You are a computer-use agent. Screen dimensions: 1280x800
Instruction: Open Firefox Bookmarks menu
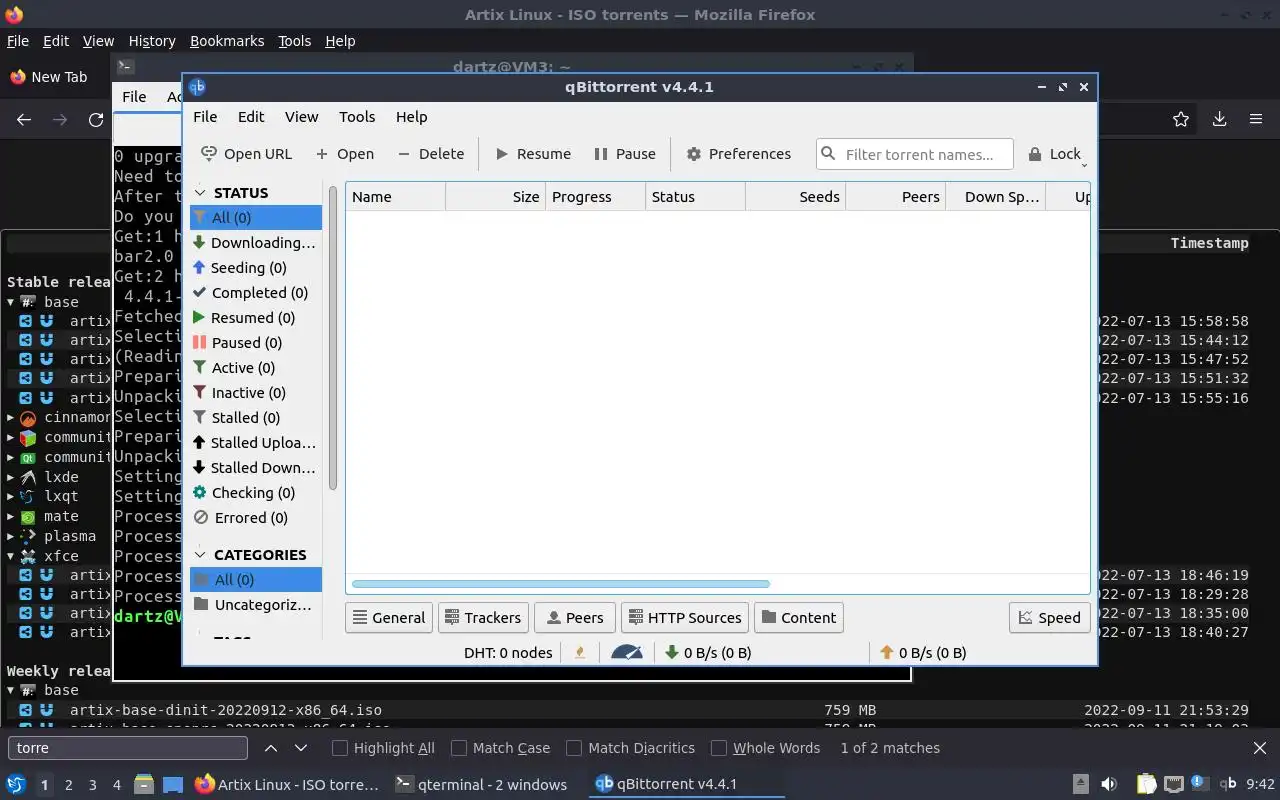pos(227,41)
